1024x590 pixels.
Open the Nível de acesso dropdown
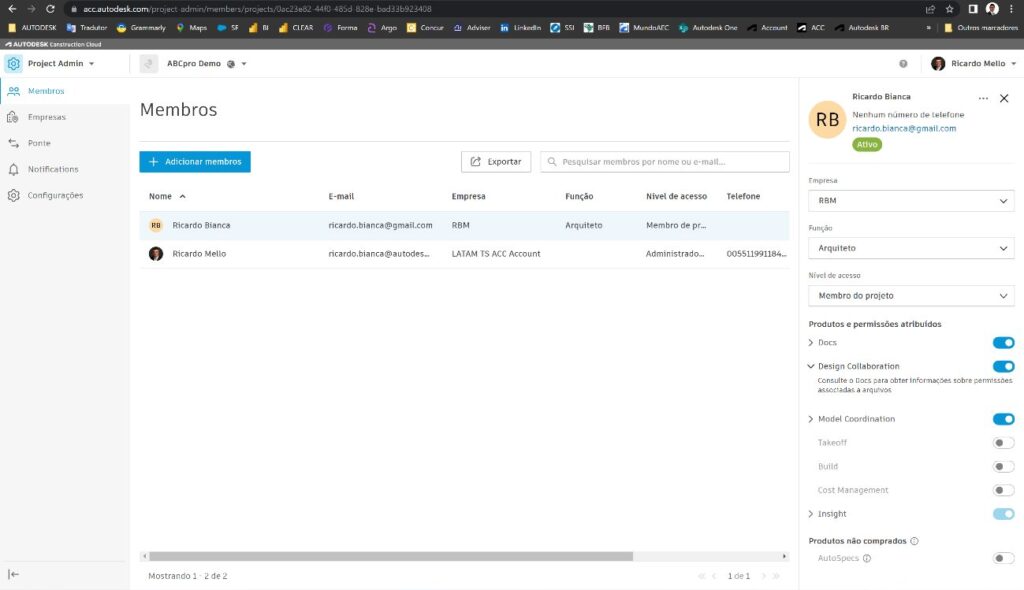point(911,296)
